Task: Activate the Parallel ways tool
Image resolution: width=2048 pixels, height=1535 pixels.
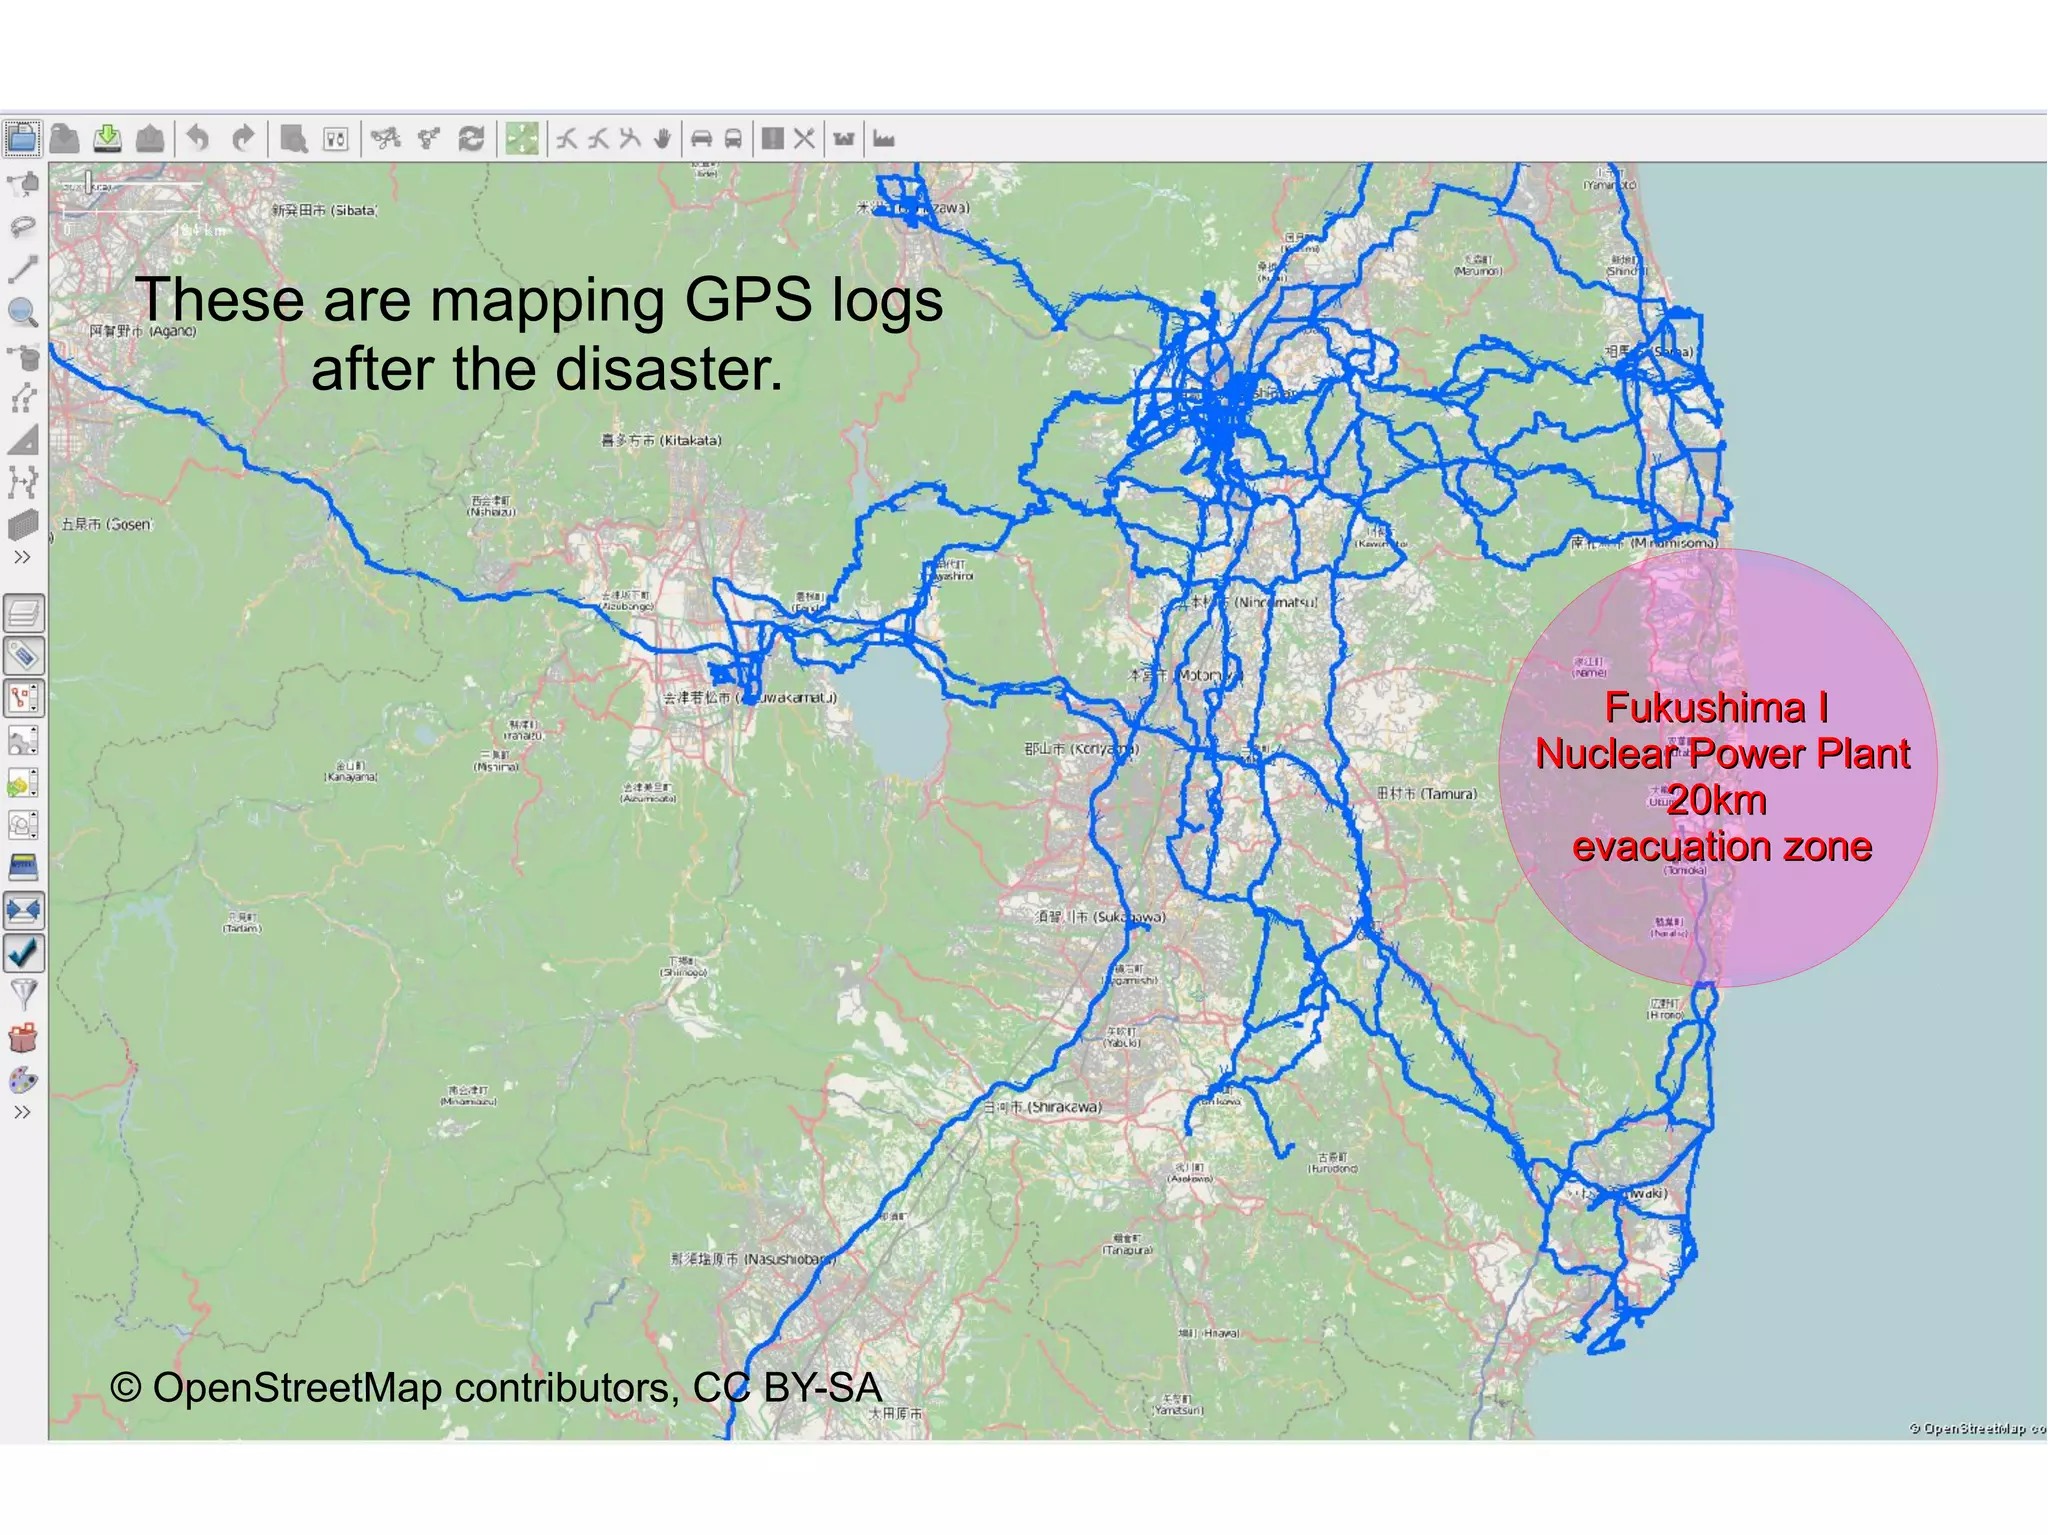Action: [23, 398]
